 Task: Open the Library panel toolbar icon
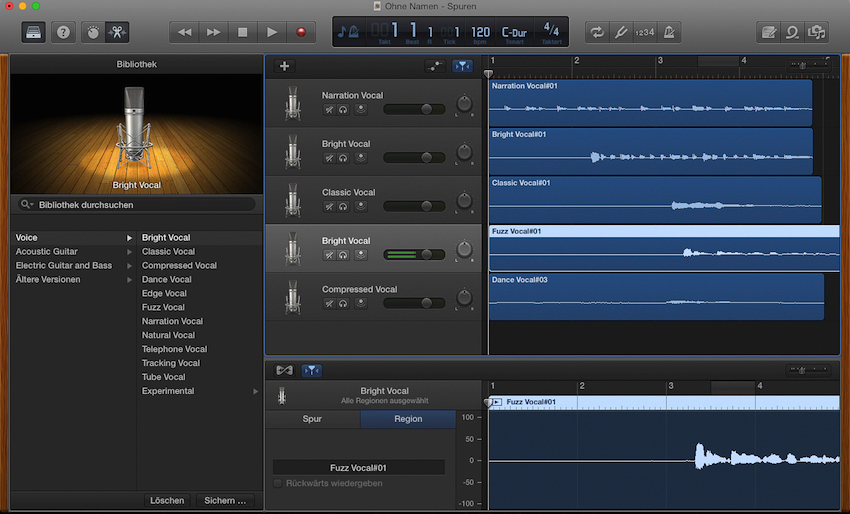point(34,32)
